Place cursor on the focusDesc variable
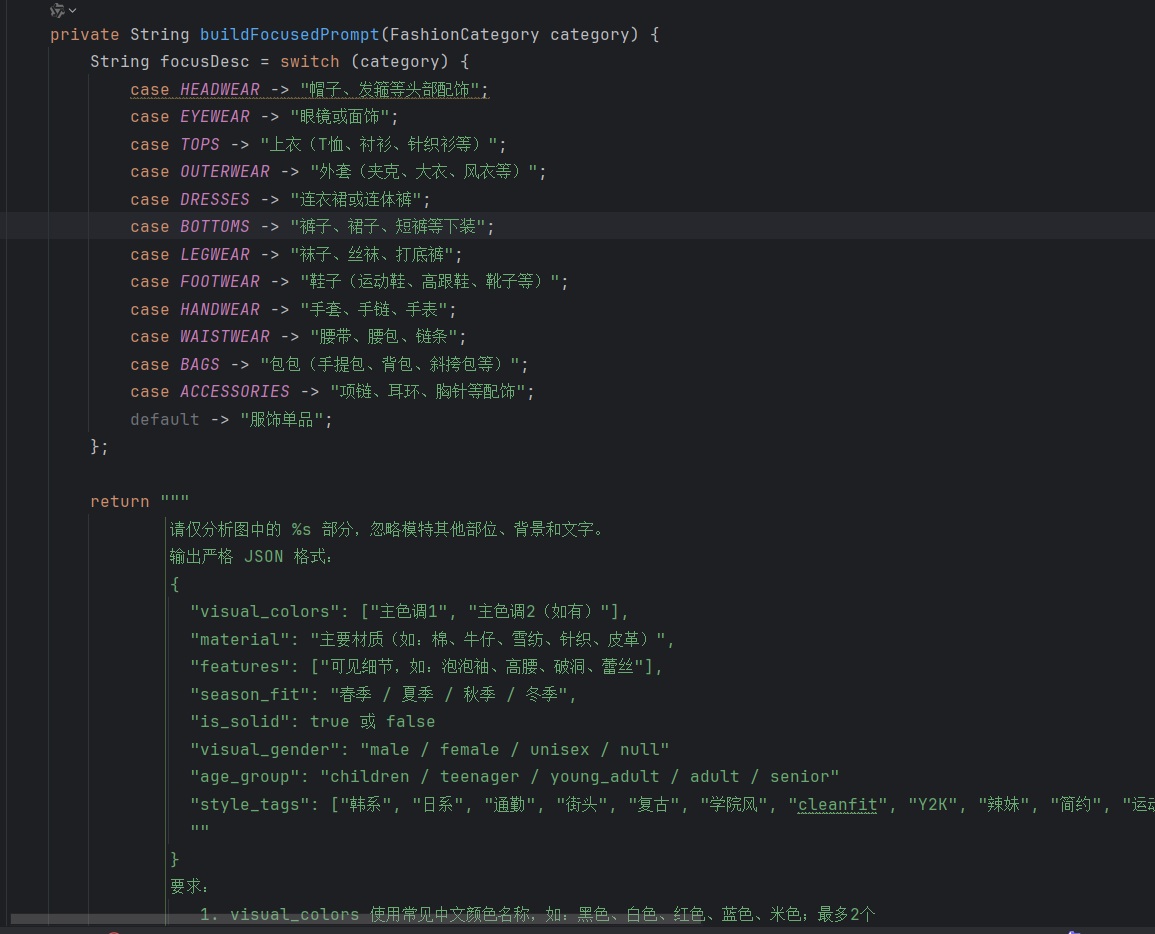 click(205, 62)
